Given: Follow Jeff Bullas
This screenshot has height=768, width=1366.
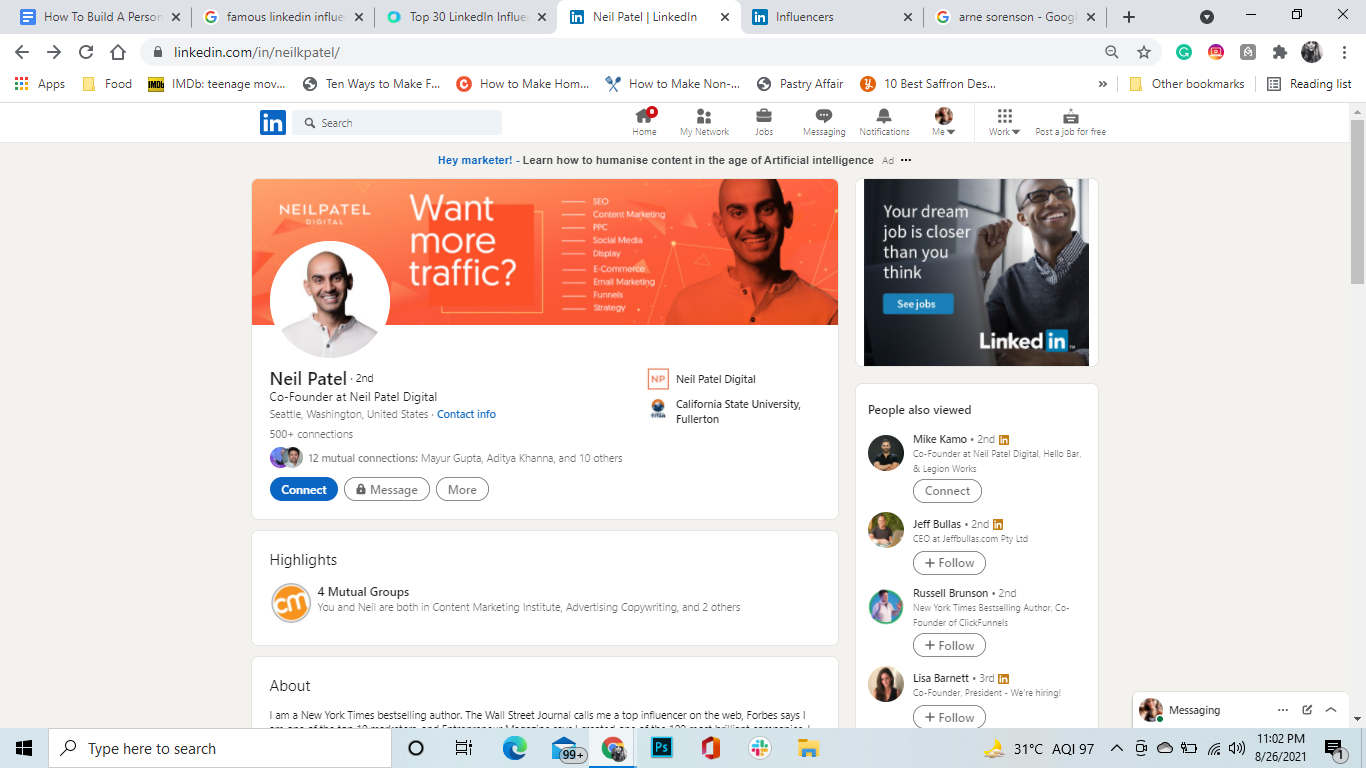Looking at the screenshot, I should click(949, 563).
